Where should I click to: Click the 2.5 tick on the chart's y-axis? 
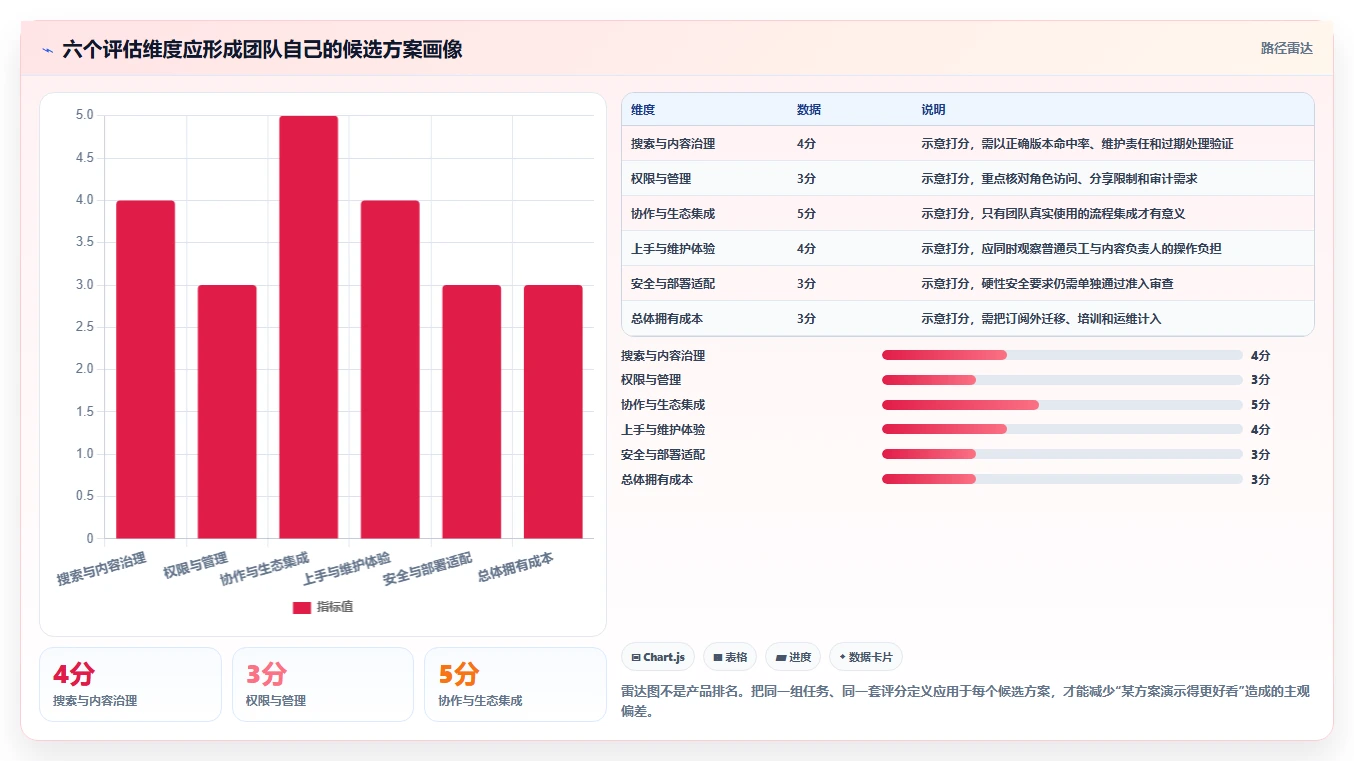[x=84, y=327]
